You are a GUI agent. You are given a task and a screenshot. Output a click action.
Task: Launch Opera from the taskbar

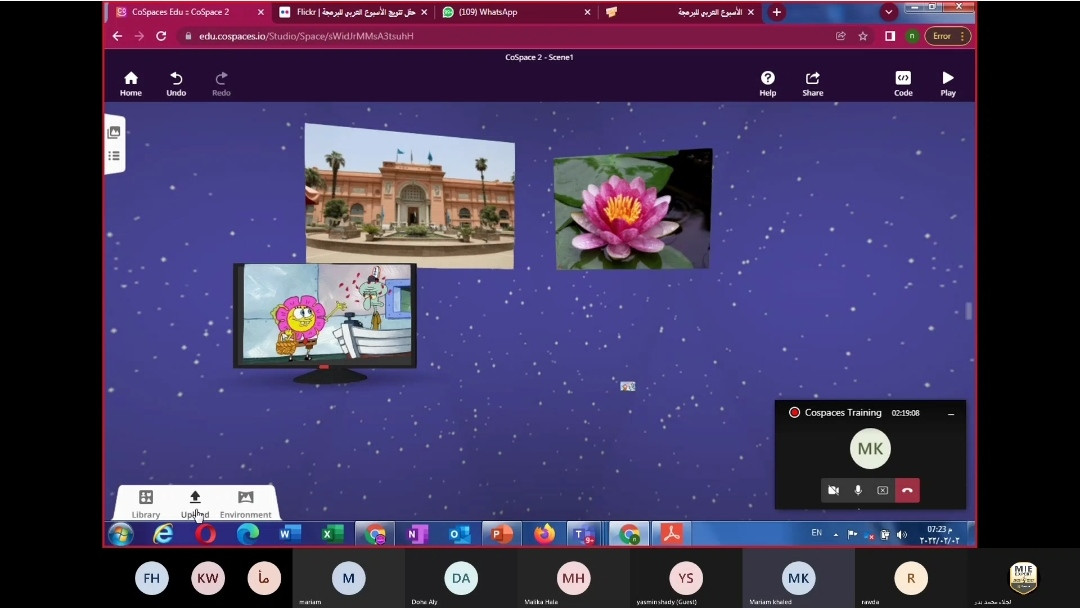point(205,534)
